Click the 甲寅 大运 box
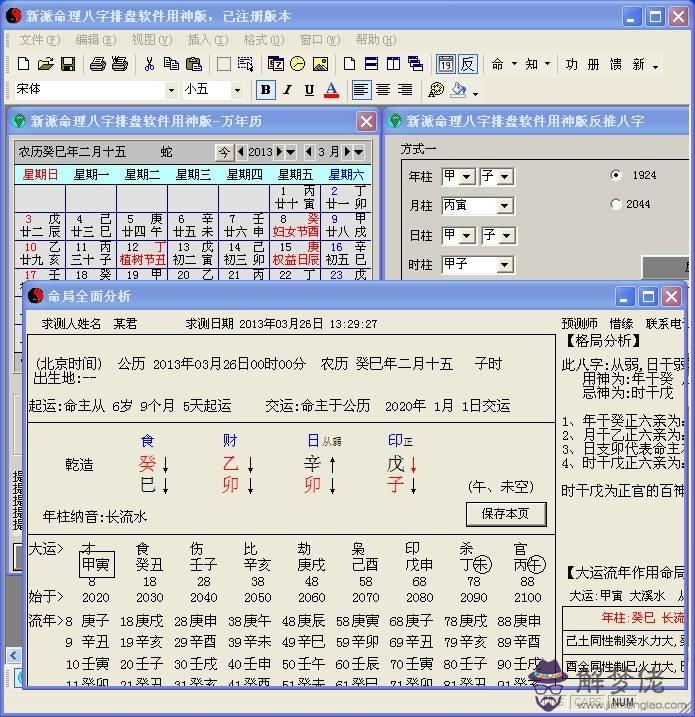The image size is (695, 717). pos(96,564)
